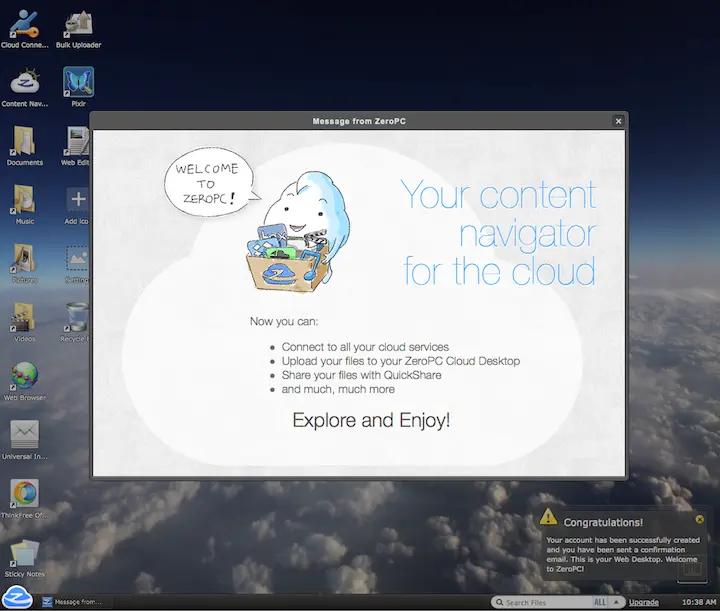Dismiss the Congratulations notification

pyautogui.click(x=699, y=519)
